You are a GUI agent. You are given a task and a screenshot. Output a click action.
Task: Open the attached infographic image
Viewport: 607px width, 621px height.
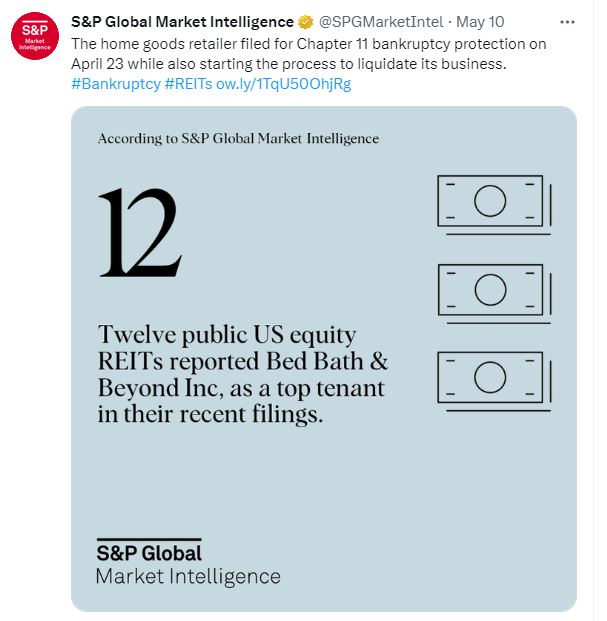pos(323,450)
